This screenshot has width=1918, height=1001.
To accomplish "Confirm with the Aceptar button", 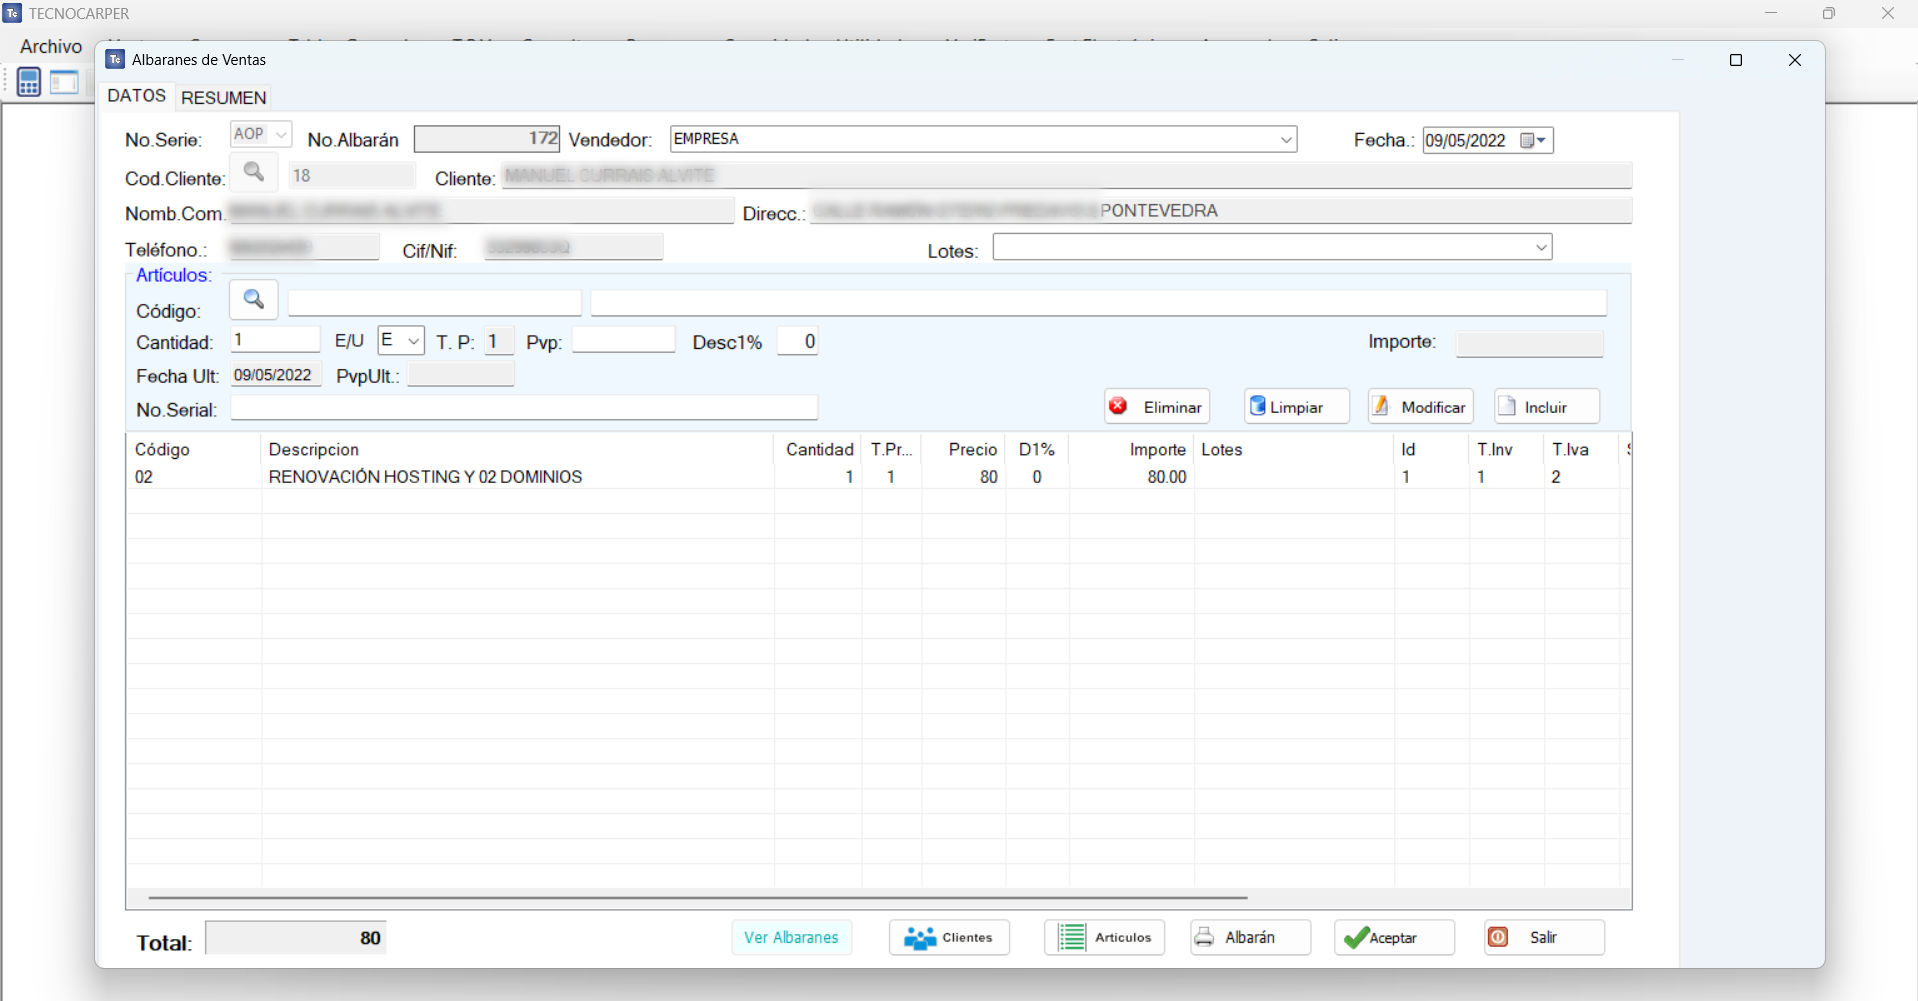I will coord(1394,938).
